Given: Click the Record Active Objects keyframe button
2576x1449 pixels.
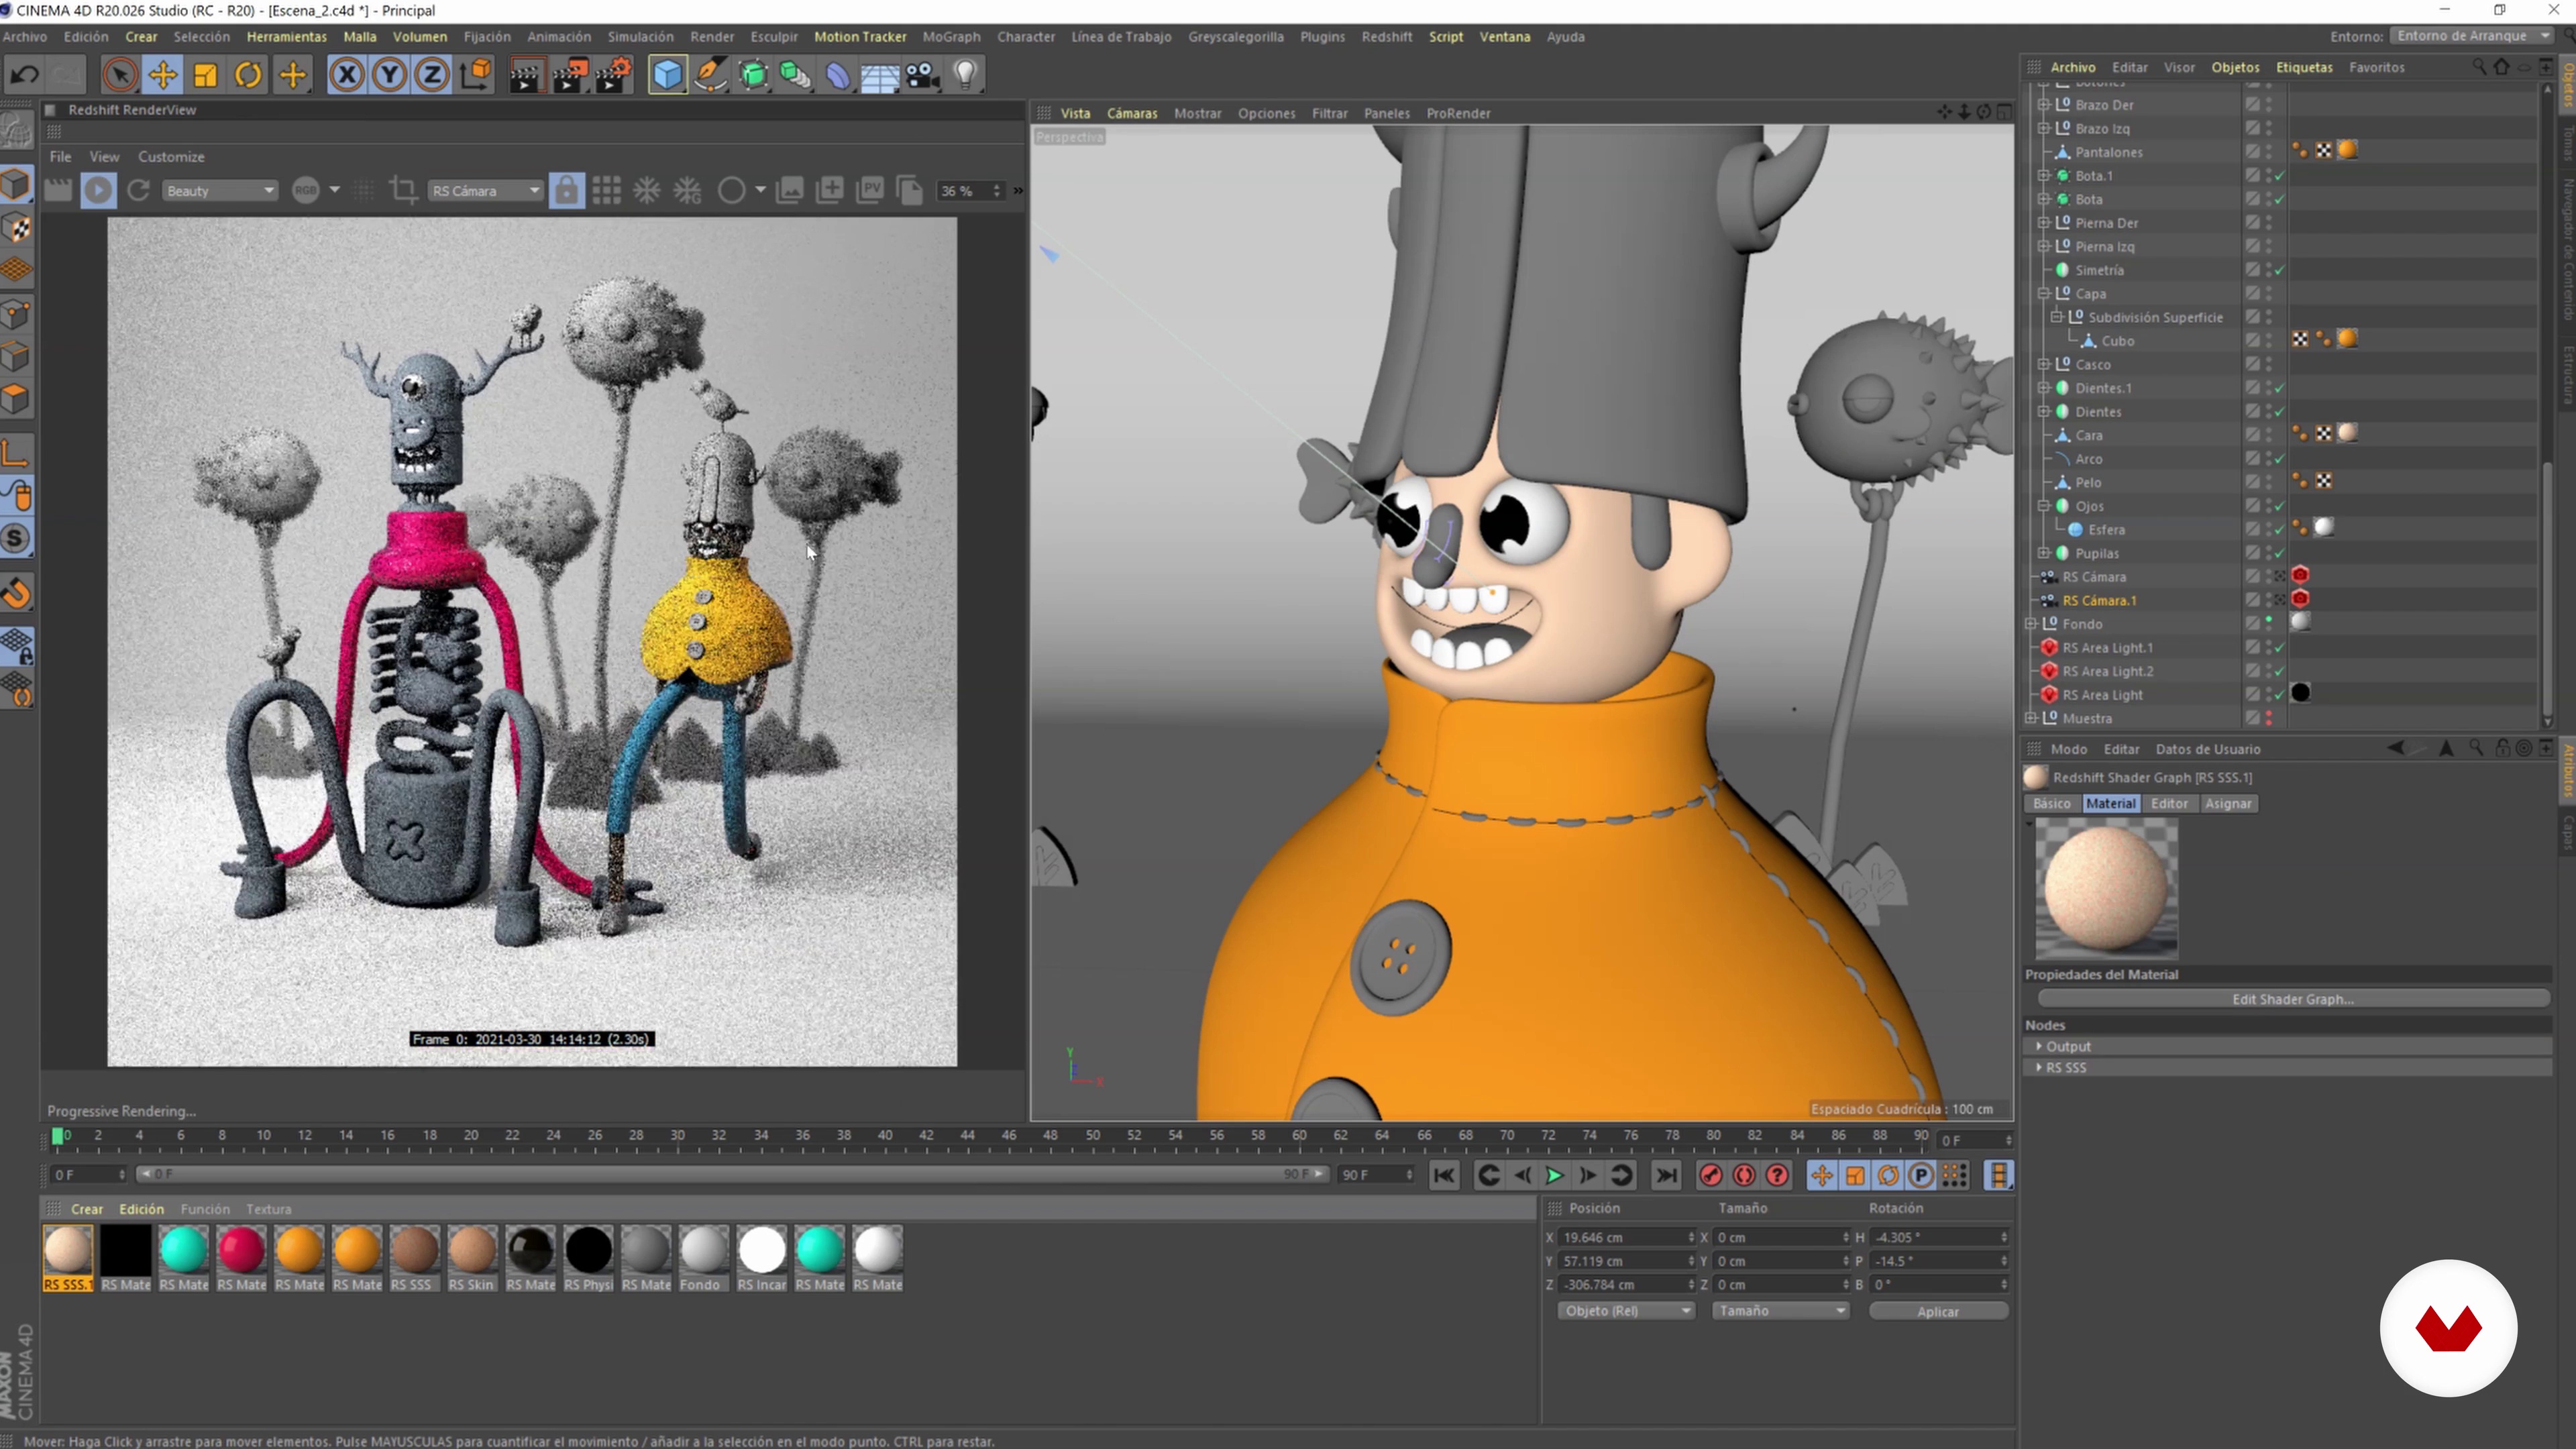Looking at the screenshot, I should click(x=1710, y=1176).
